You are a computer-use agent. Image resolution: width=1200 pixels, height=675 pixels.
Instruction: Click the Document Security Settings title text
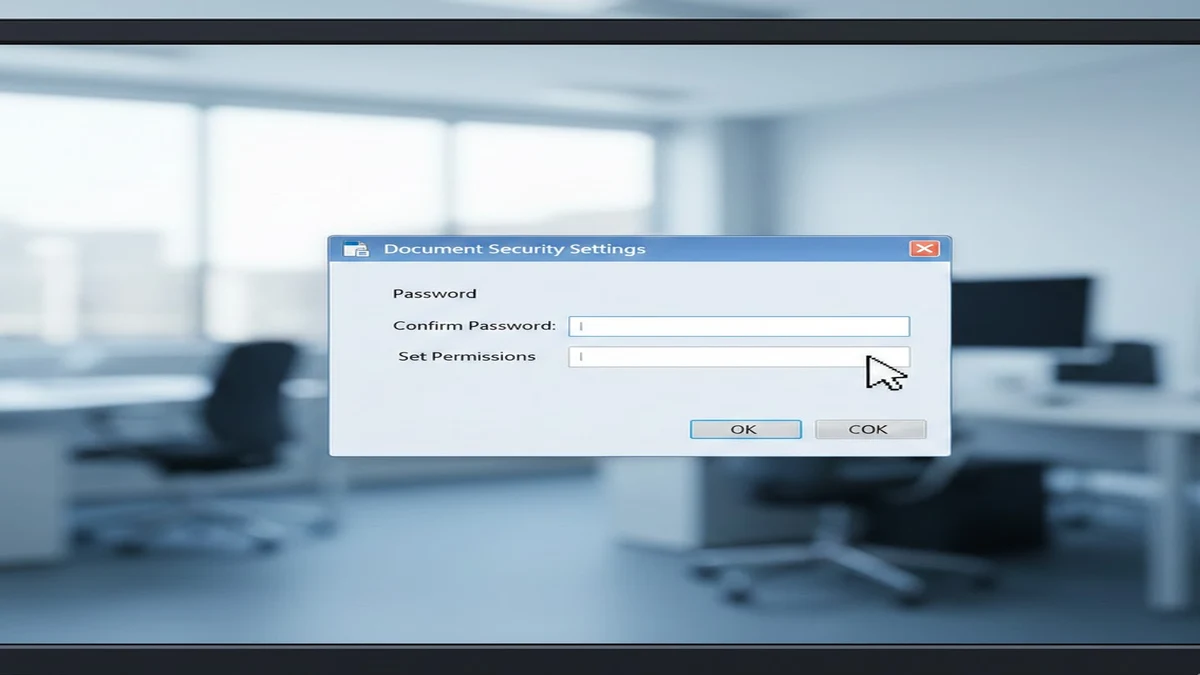514,249
